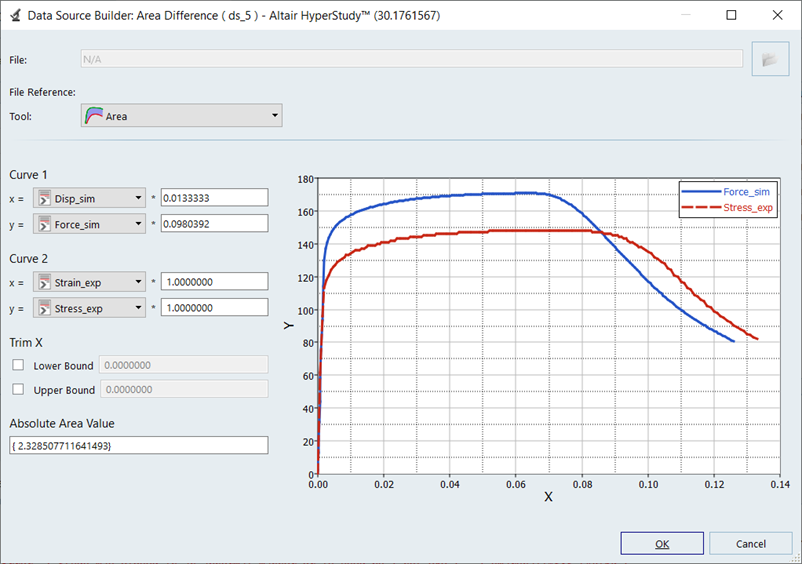Viewport: 802px width, 564px height.
Task: Click the Disp_sim data source icon
Action: click(x=43, y=198)
